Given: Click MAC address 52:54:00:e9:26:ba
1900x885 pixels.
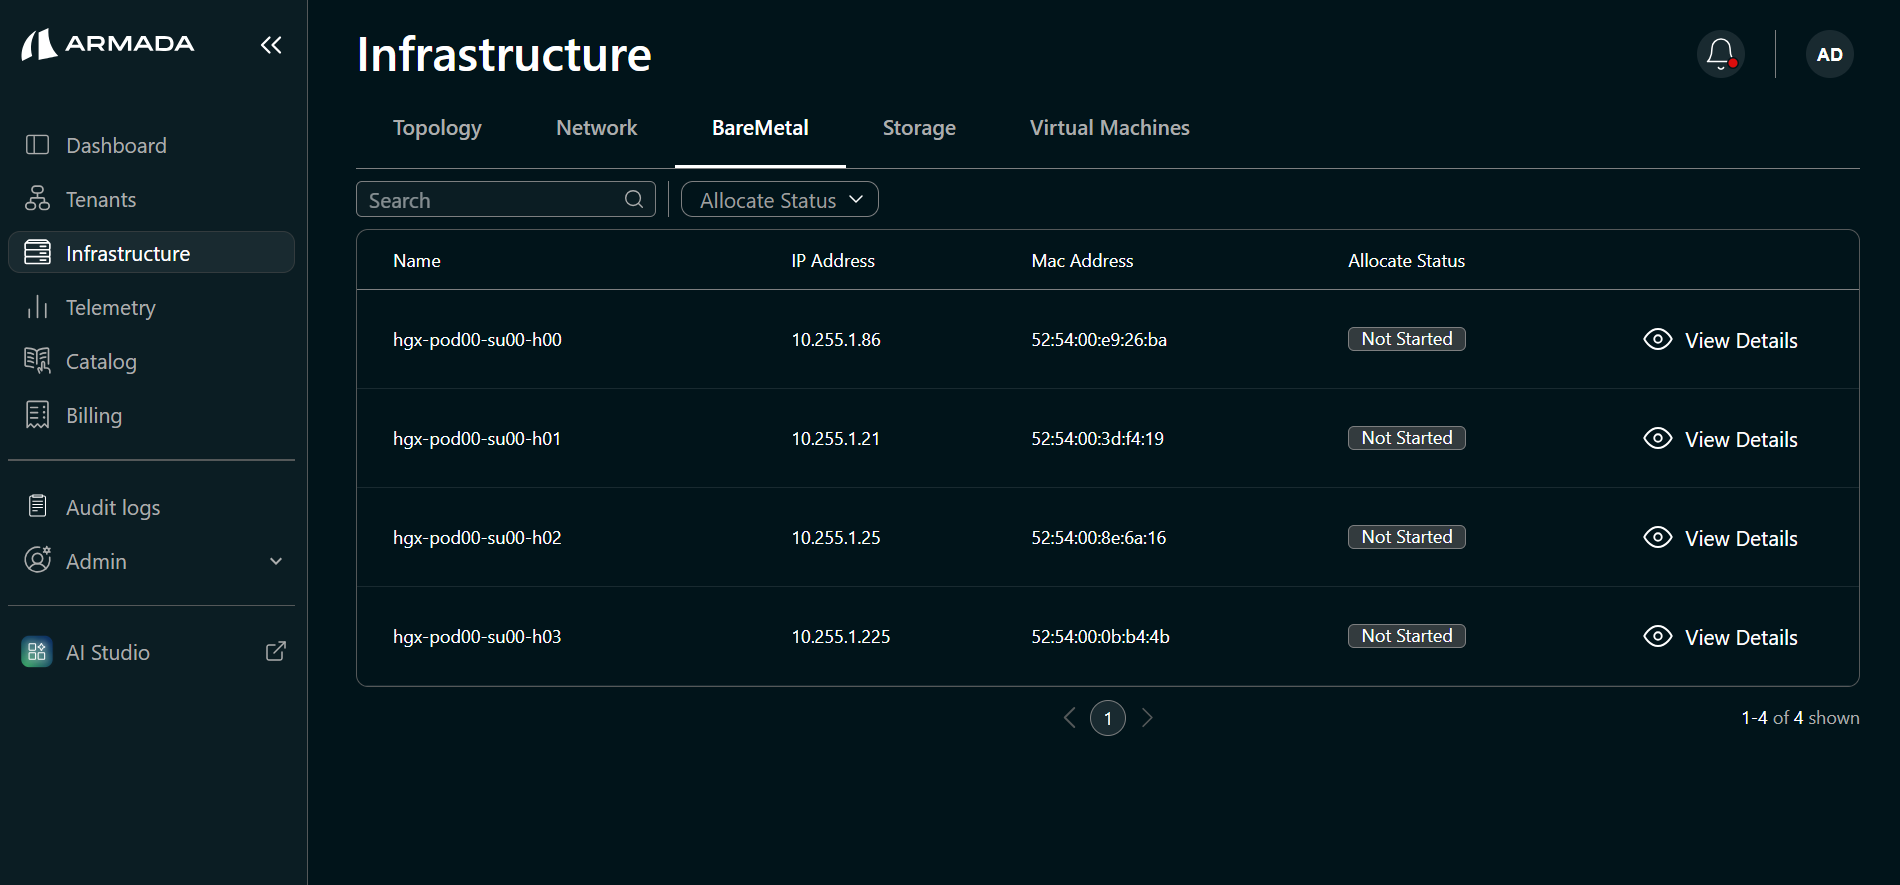Looking at the screenshot, I should tap(1099, 339).
